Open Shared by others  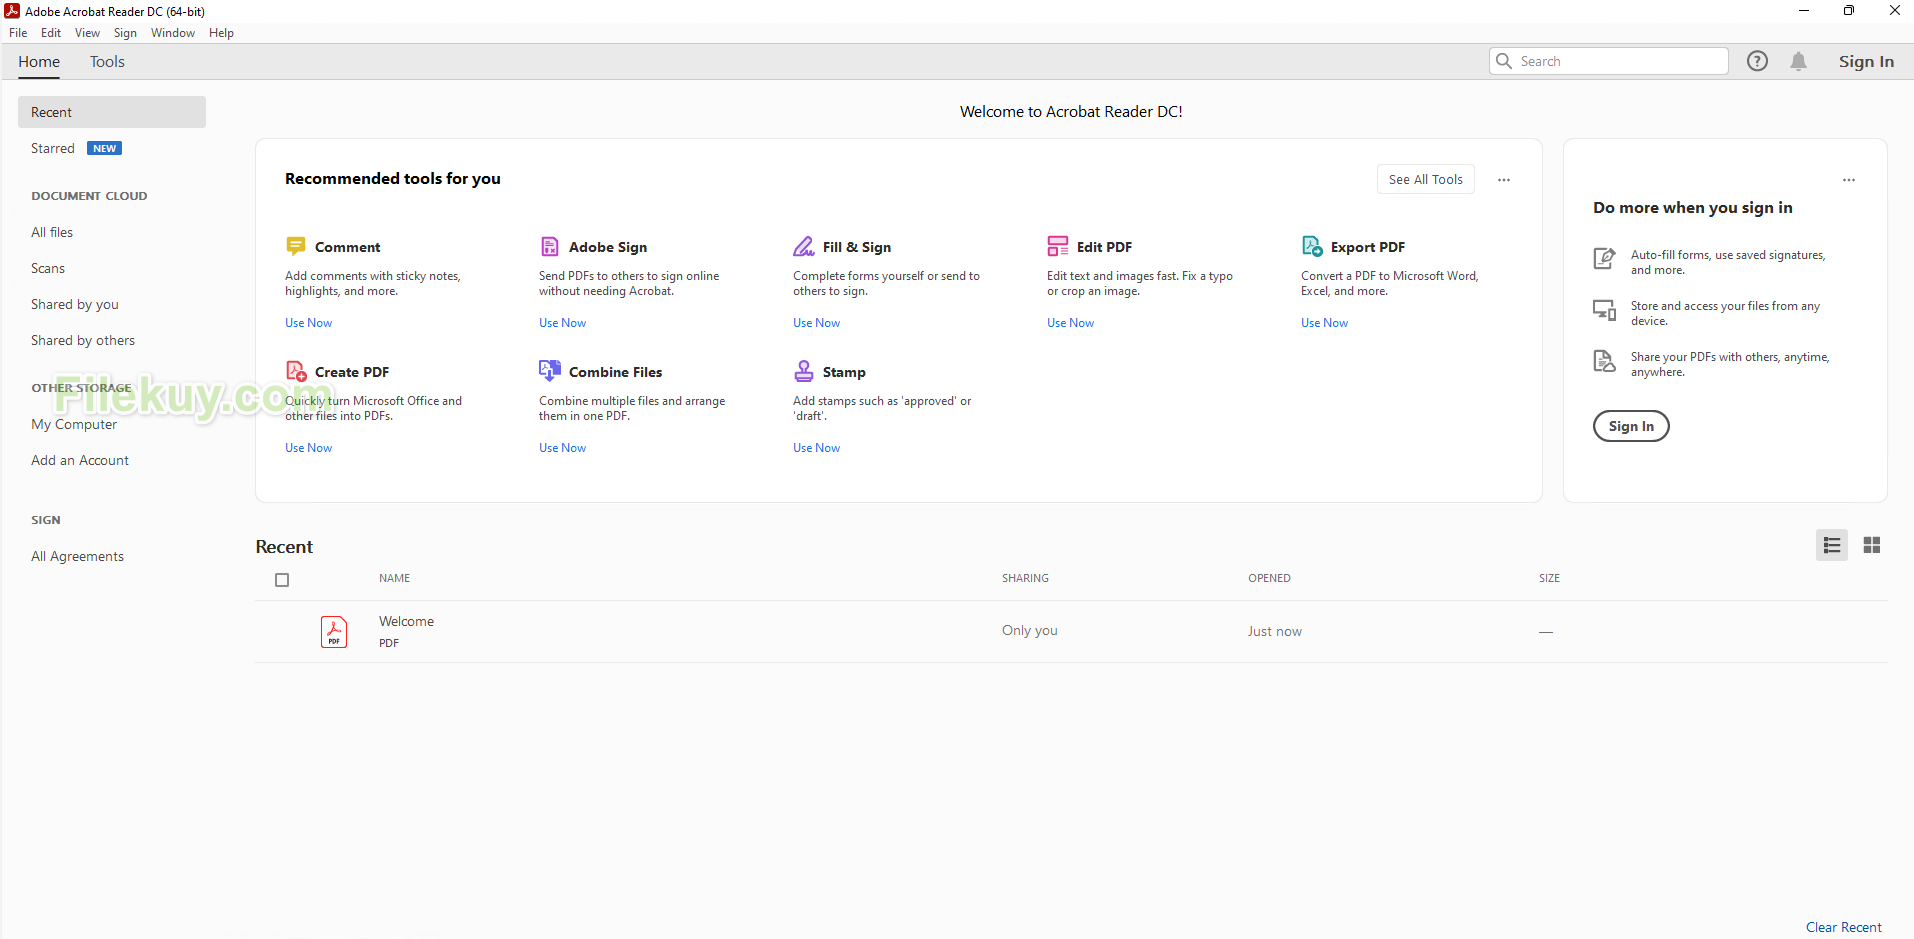coord(83,340)
